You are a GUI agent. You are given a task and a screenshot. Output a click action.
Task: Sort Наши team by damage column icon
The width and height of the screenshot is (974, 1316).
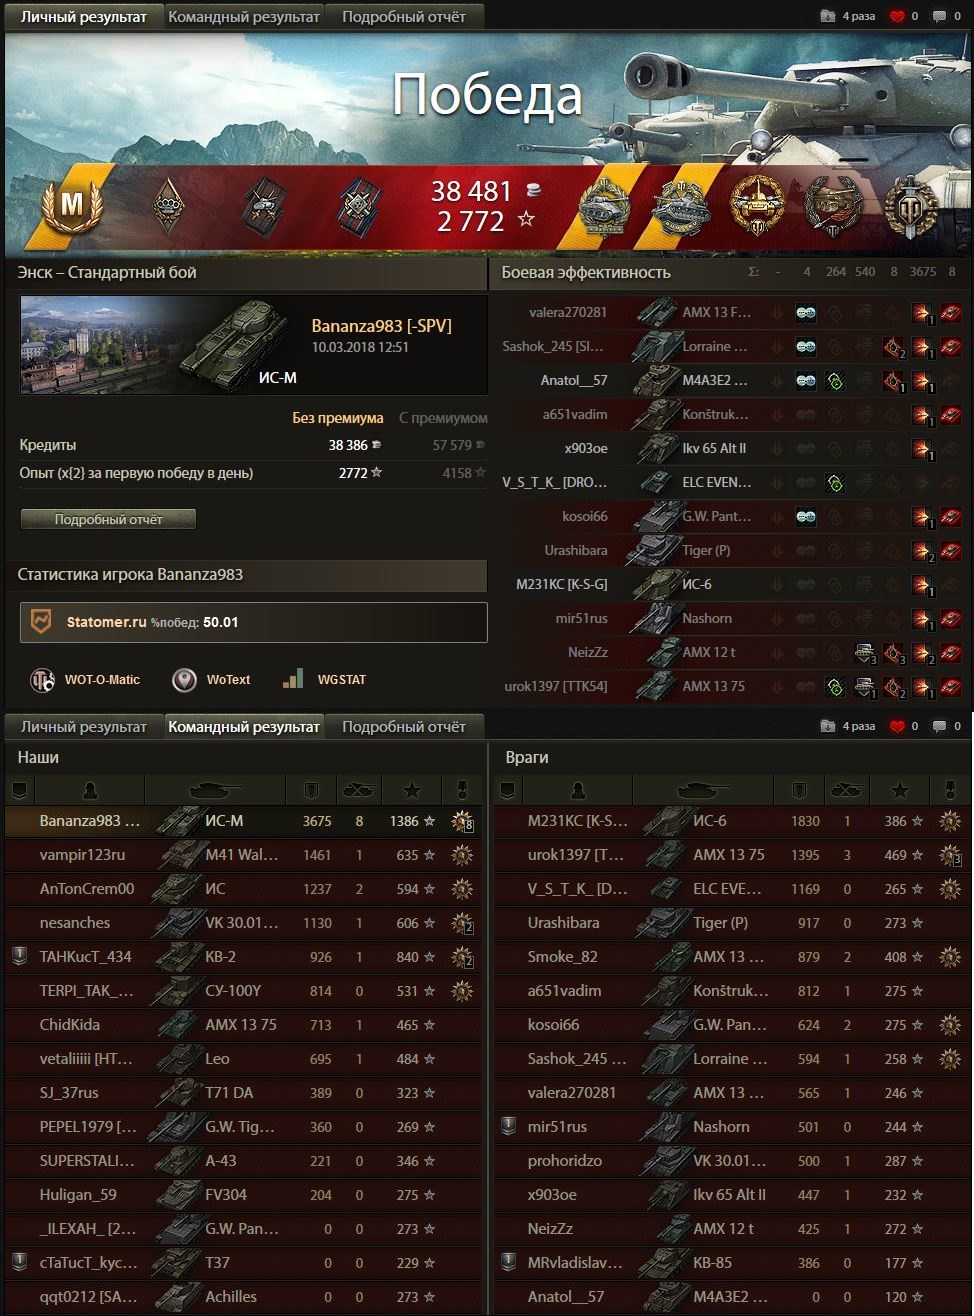[x=312, y=791]
